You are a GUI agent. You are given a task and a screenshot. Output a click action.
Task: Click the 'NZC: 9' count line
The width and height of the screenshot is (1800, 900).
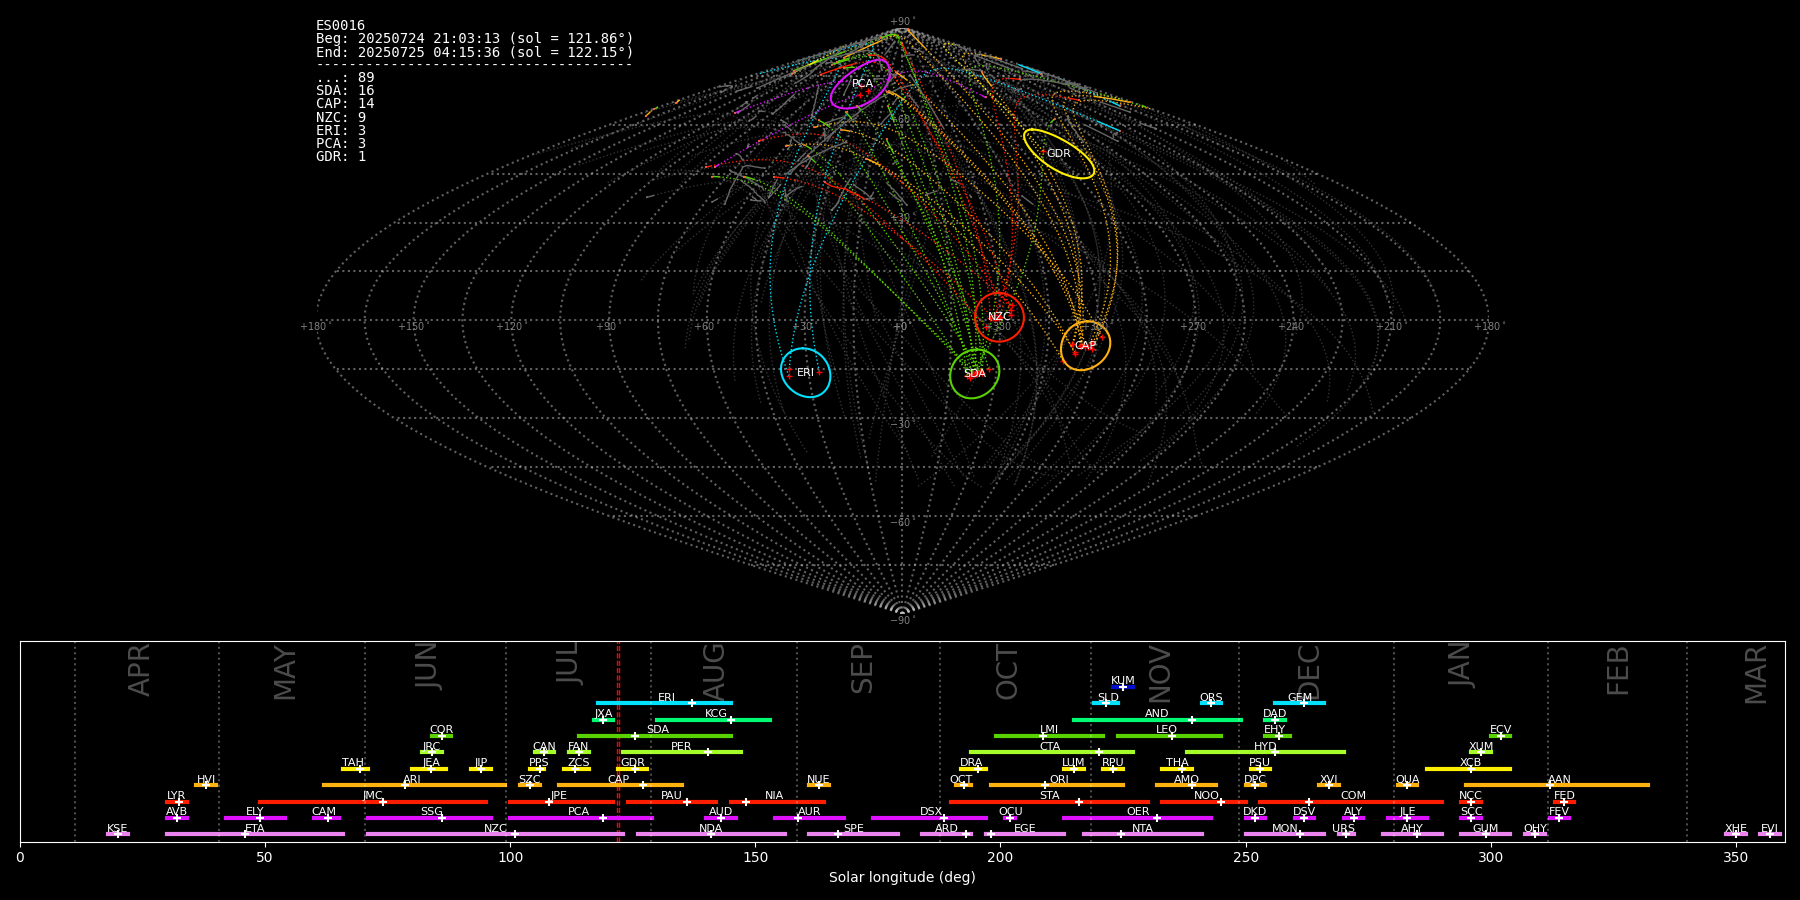click(341, 117)
